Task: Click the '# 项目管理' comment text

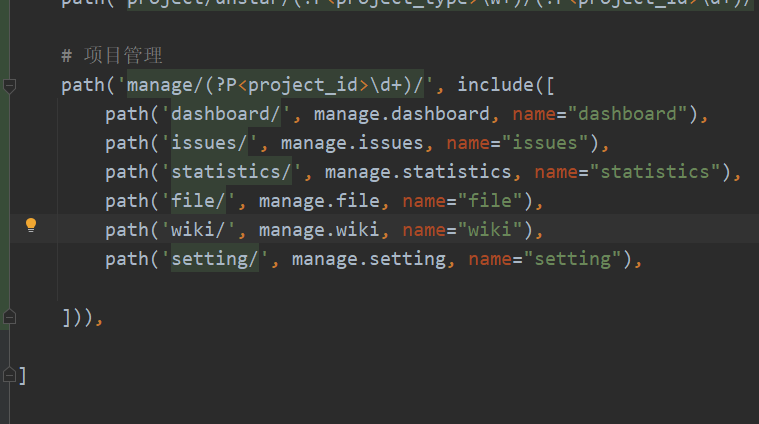Action: (x=112, y=56)
